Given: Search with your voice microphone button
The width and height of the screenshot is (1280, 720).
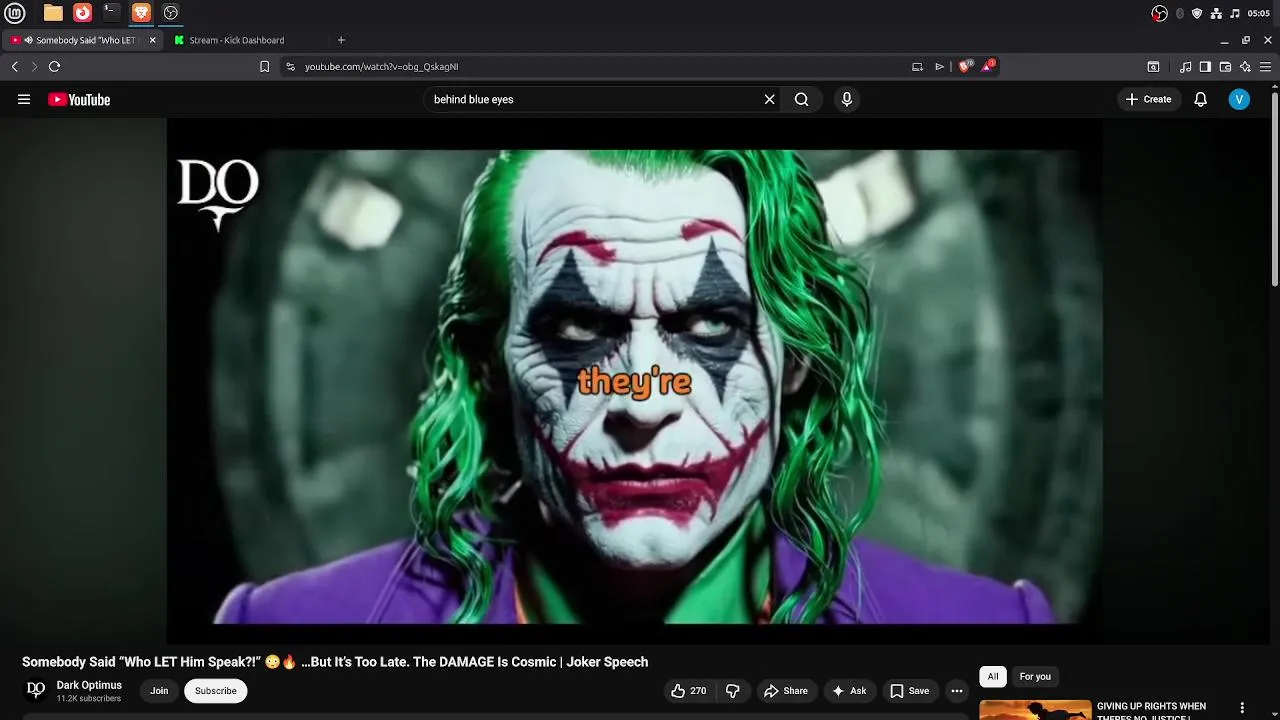Looking at the screenshot, I should [846, 99].
